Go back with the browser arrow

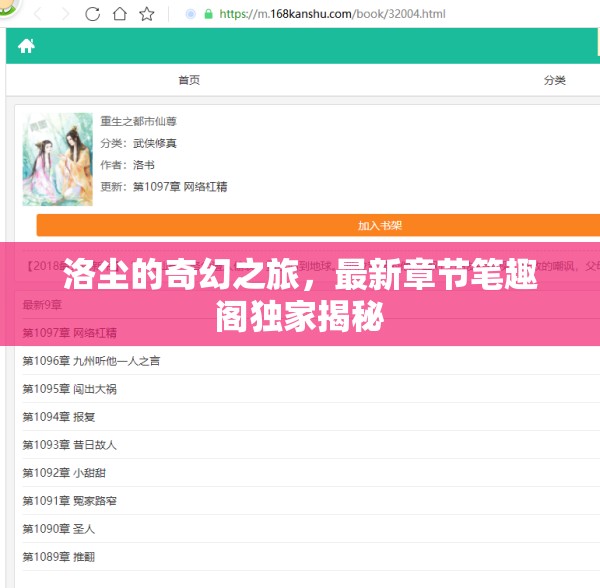[38, 14]
